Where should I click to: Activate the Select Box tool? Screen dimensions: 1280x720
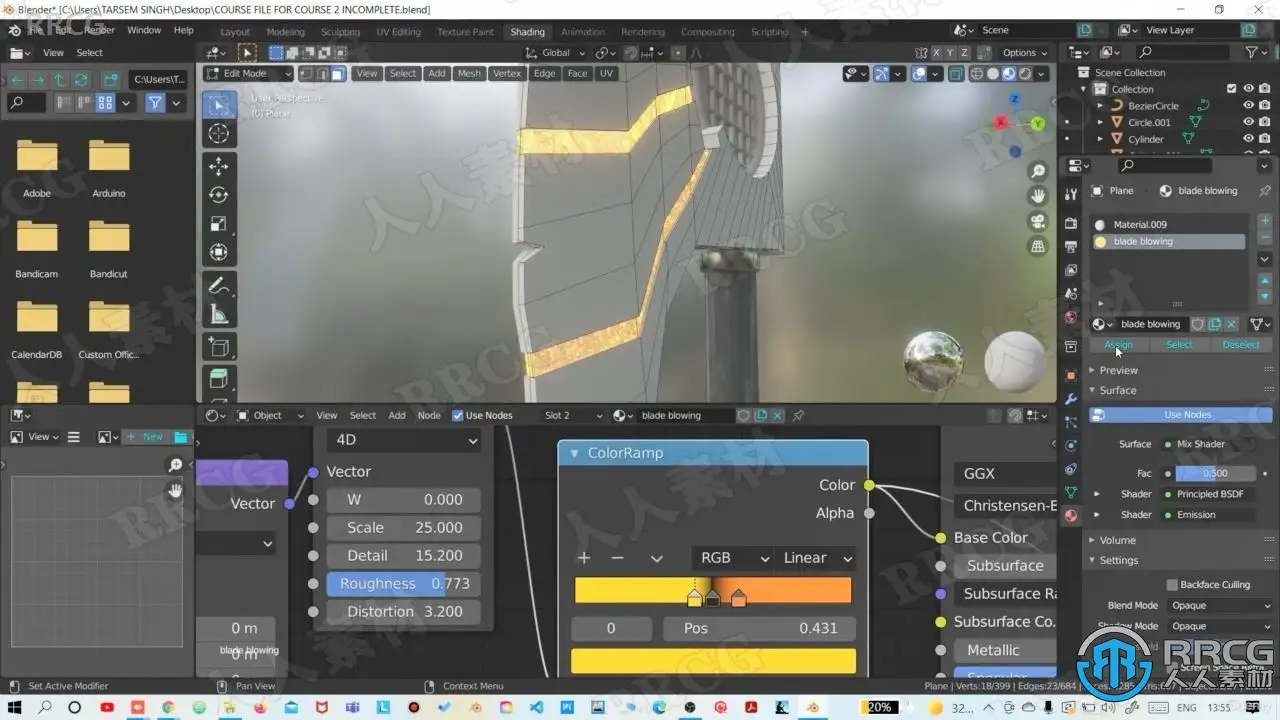coord(219,104)
